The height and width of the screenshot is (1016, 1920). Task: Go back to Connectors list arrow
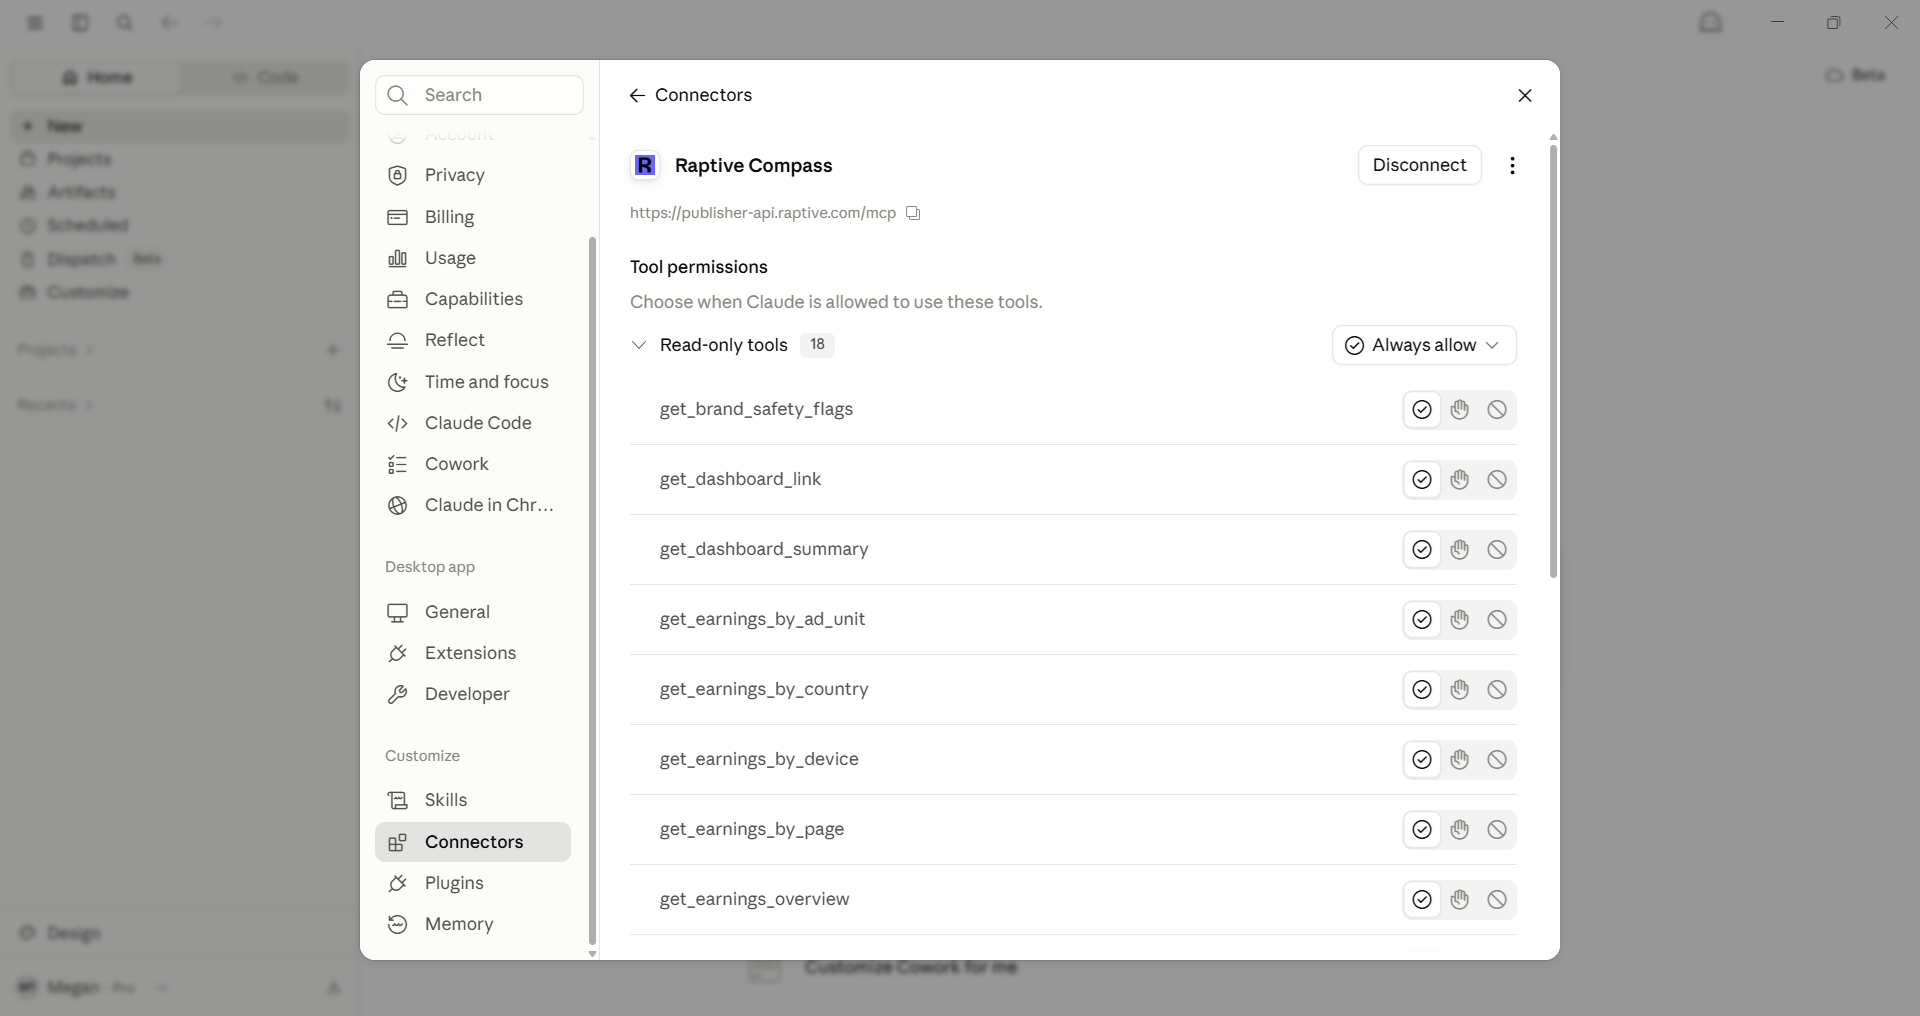(637, 95)
